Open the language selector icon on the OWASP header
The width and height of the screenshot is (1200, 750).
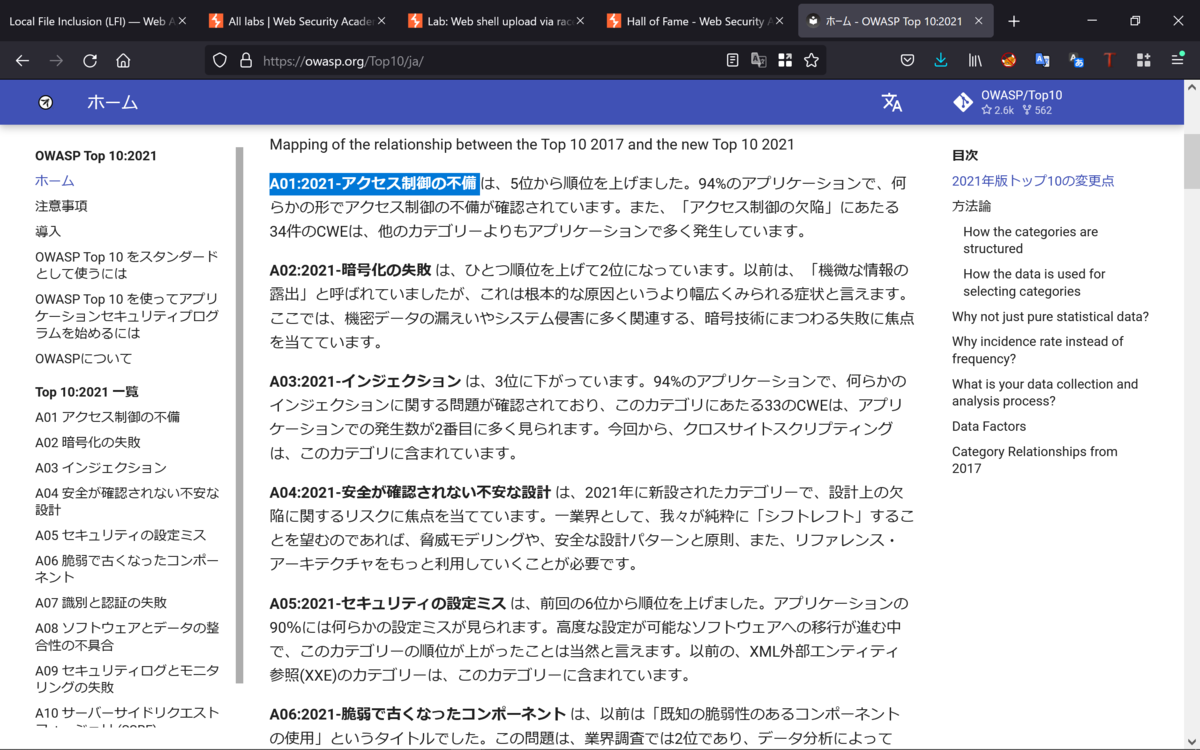click(x=891, y=102)
